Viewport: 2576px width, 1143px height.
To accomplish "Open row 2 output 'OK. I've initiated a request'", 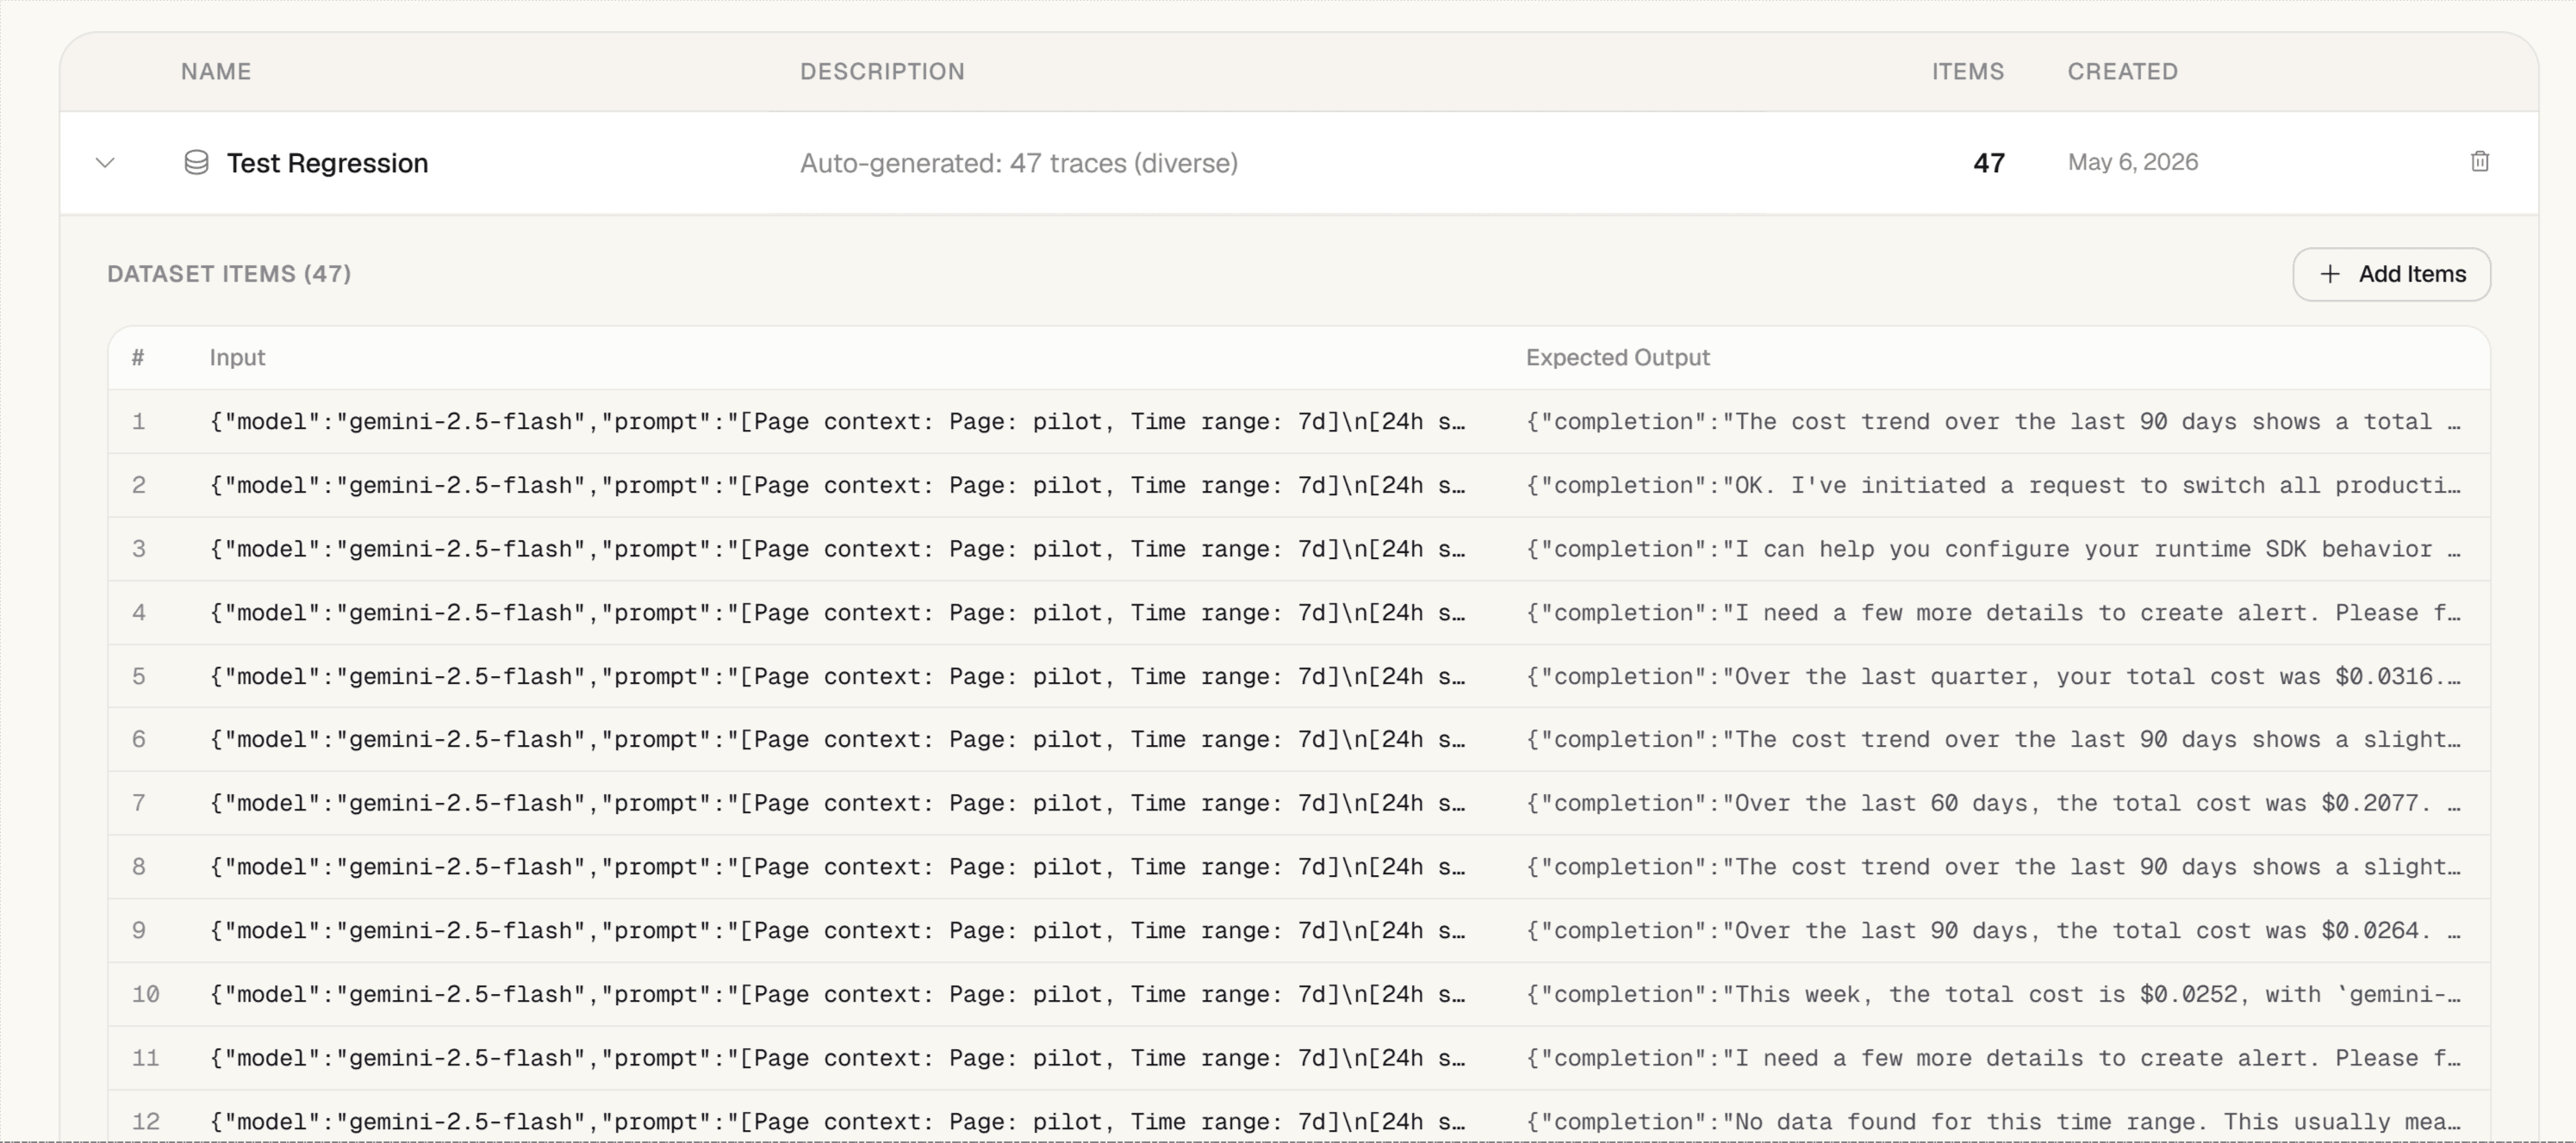I will coord(1993,485).
